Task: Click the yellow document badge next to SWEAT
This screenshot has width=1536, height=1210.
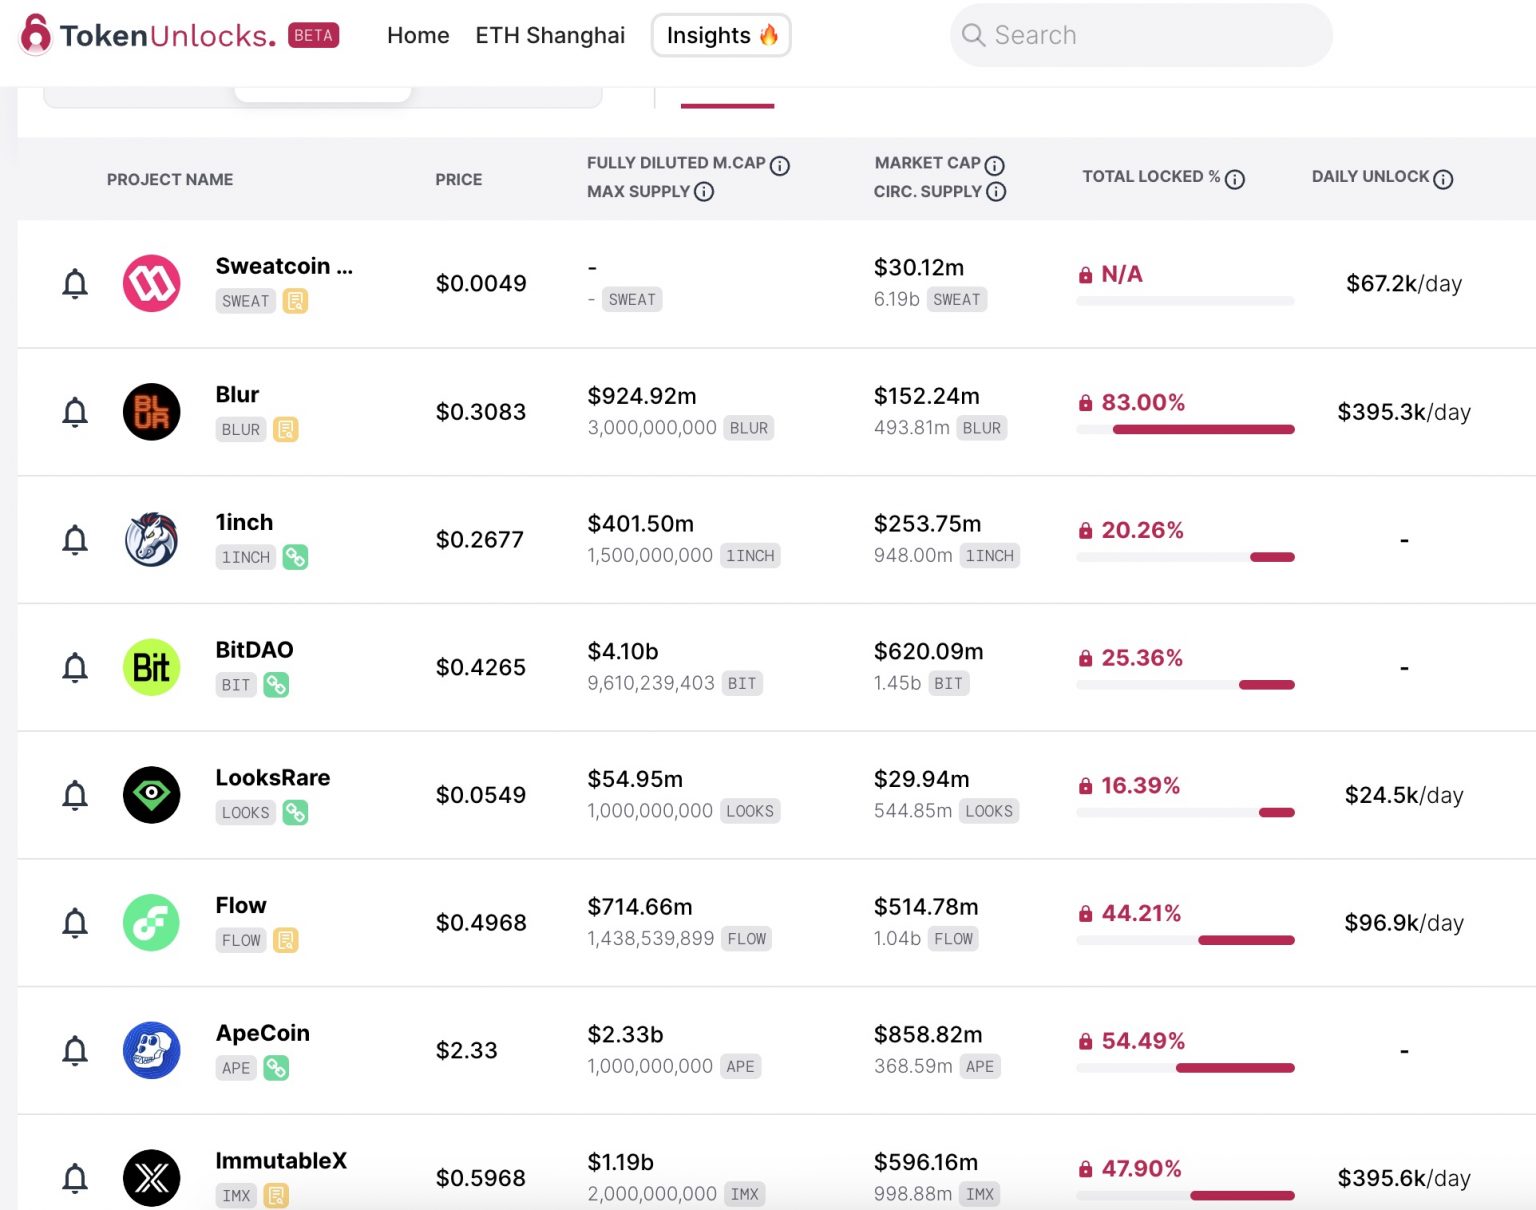Action: (295, 301)
